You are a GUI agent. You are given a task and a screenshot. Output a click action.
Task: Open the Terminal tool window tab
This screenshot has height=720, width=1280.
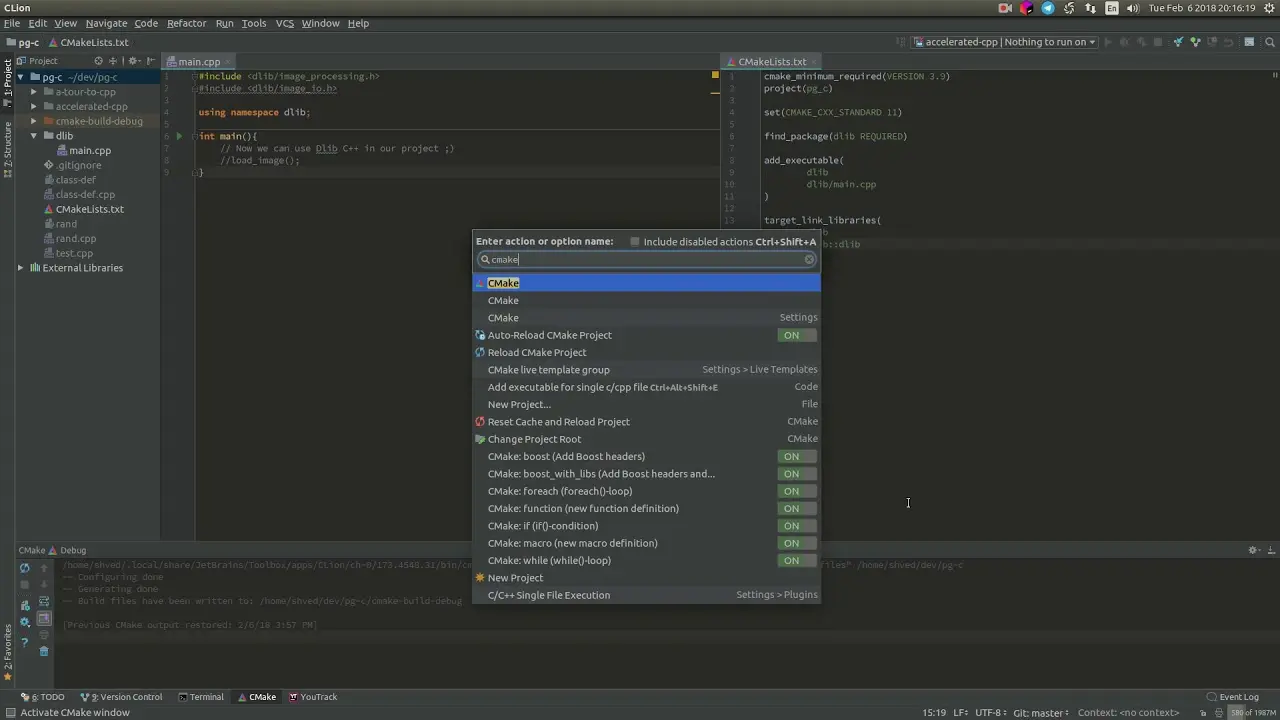tap(201, 697)
